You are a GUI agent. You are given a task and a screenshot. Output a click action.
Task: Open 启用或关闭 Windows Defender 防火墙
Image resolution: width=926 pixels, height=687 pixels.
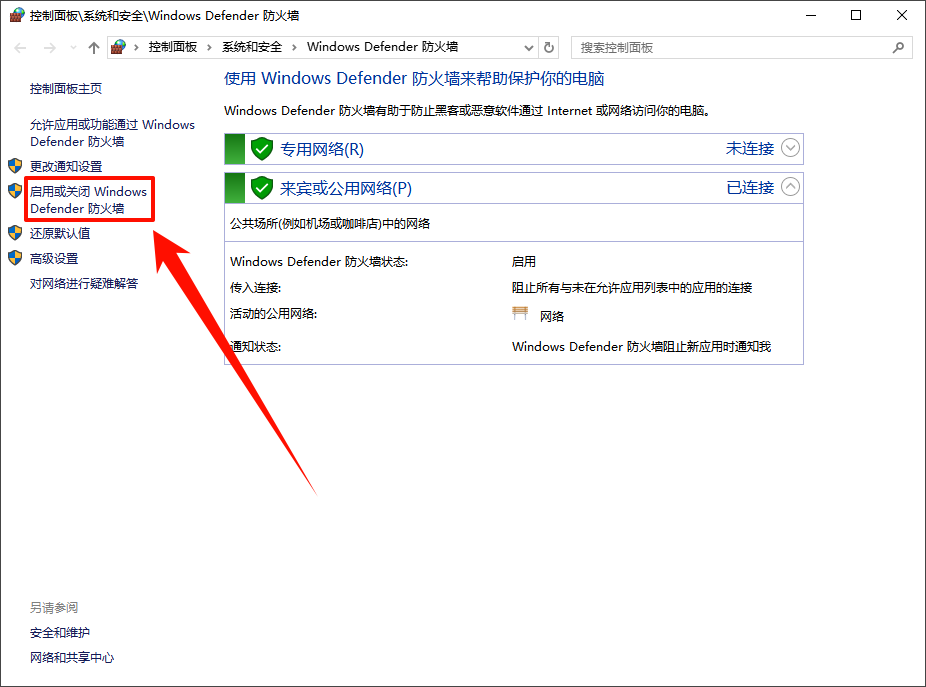89,200
